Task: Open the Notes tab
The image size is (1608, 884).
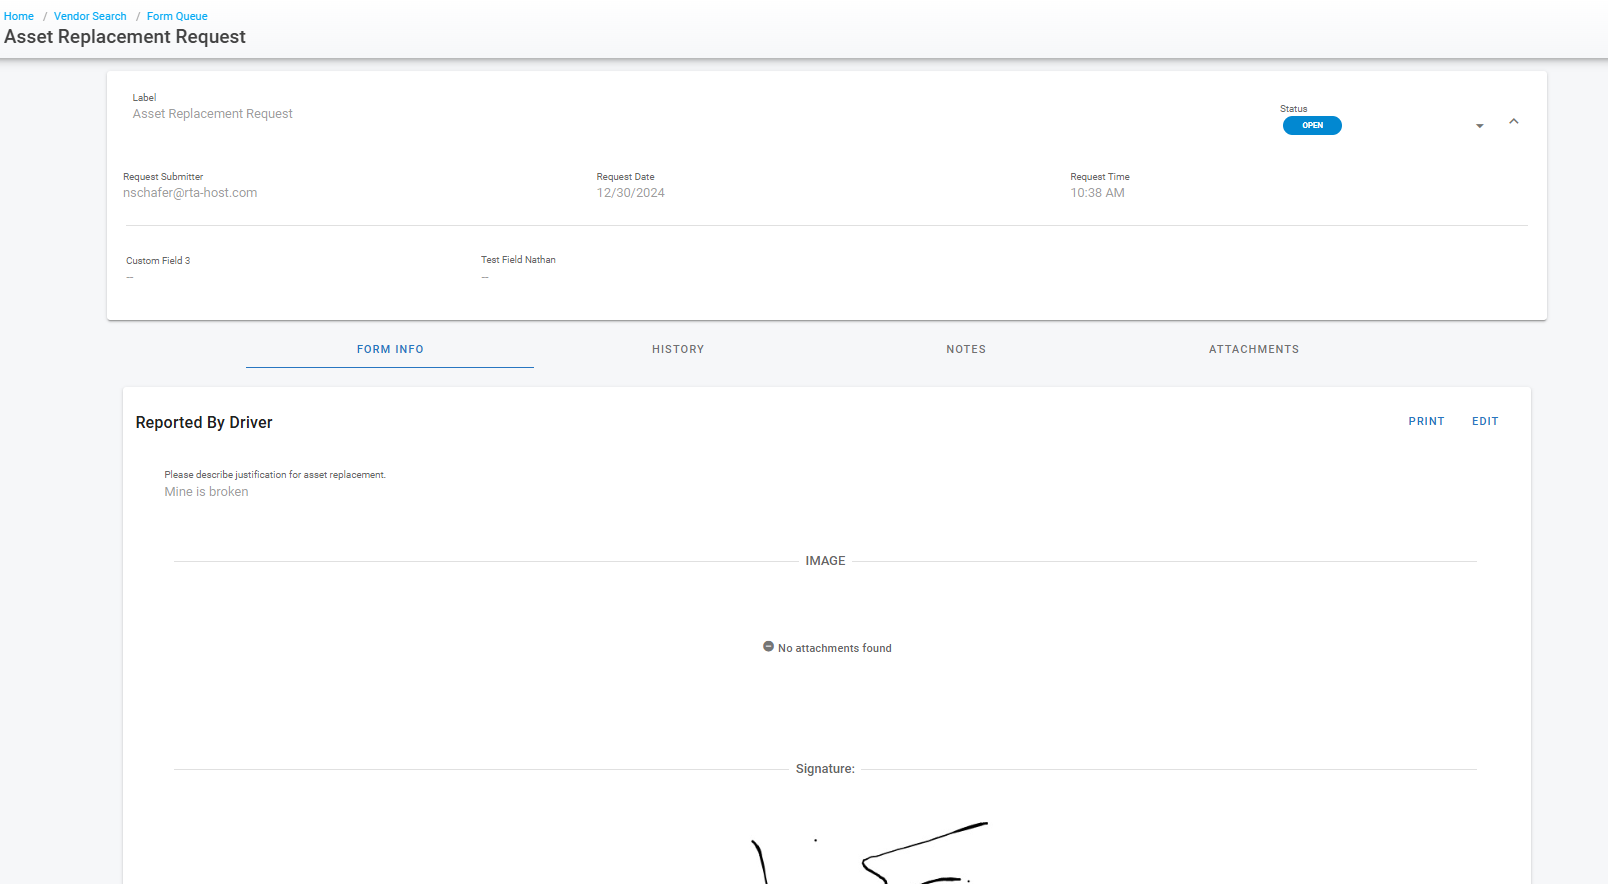Action: pos(966,350)
